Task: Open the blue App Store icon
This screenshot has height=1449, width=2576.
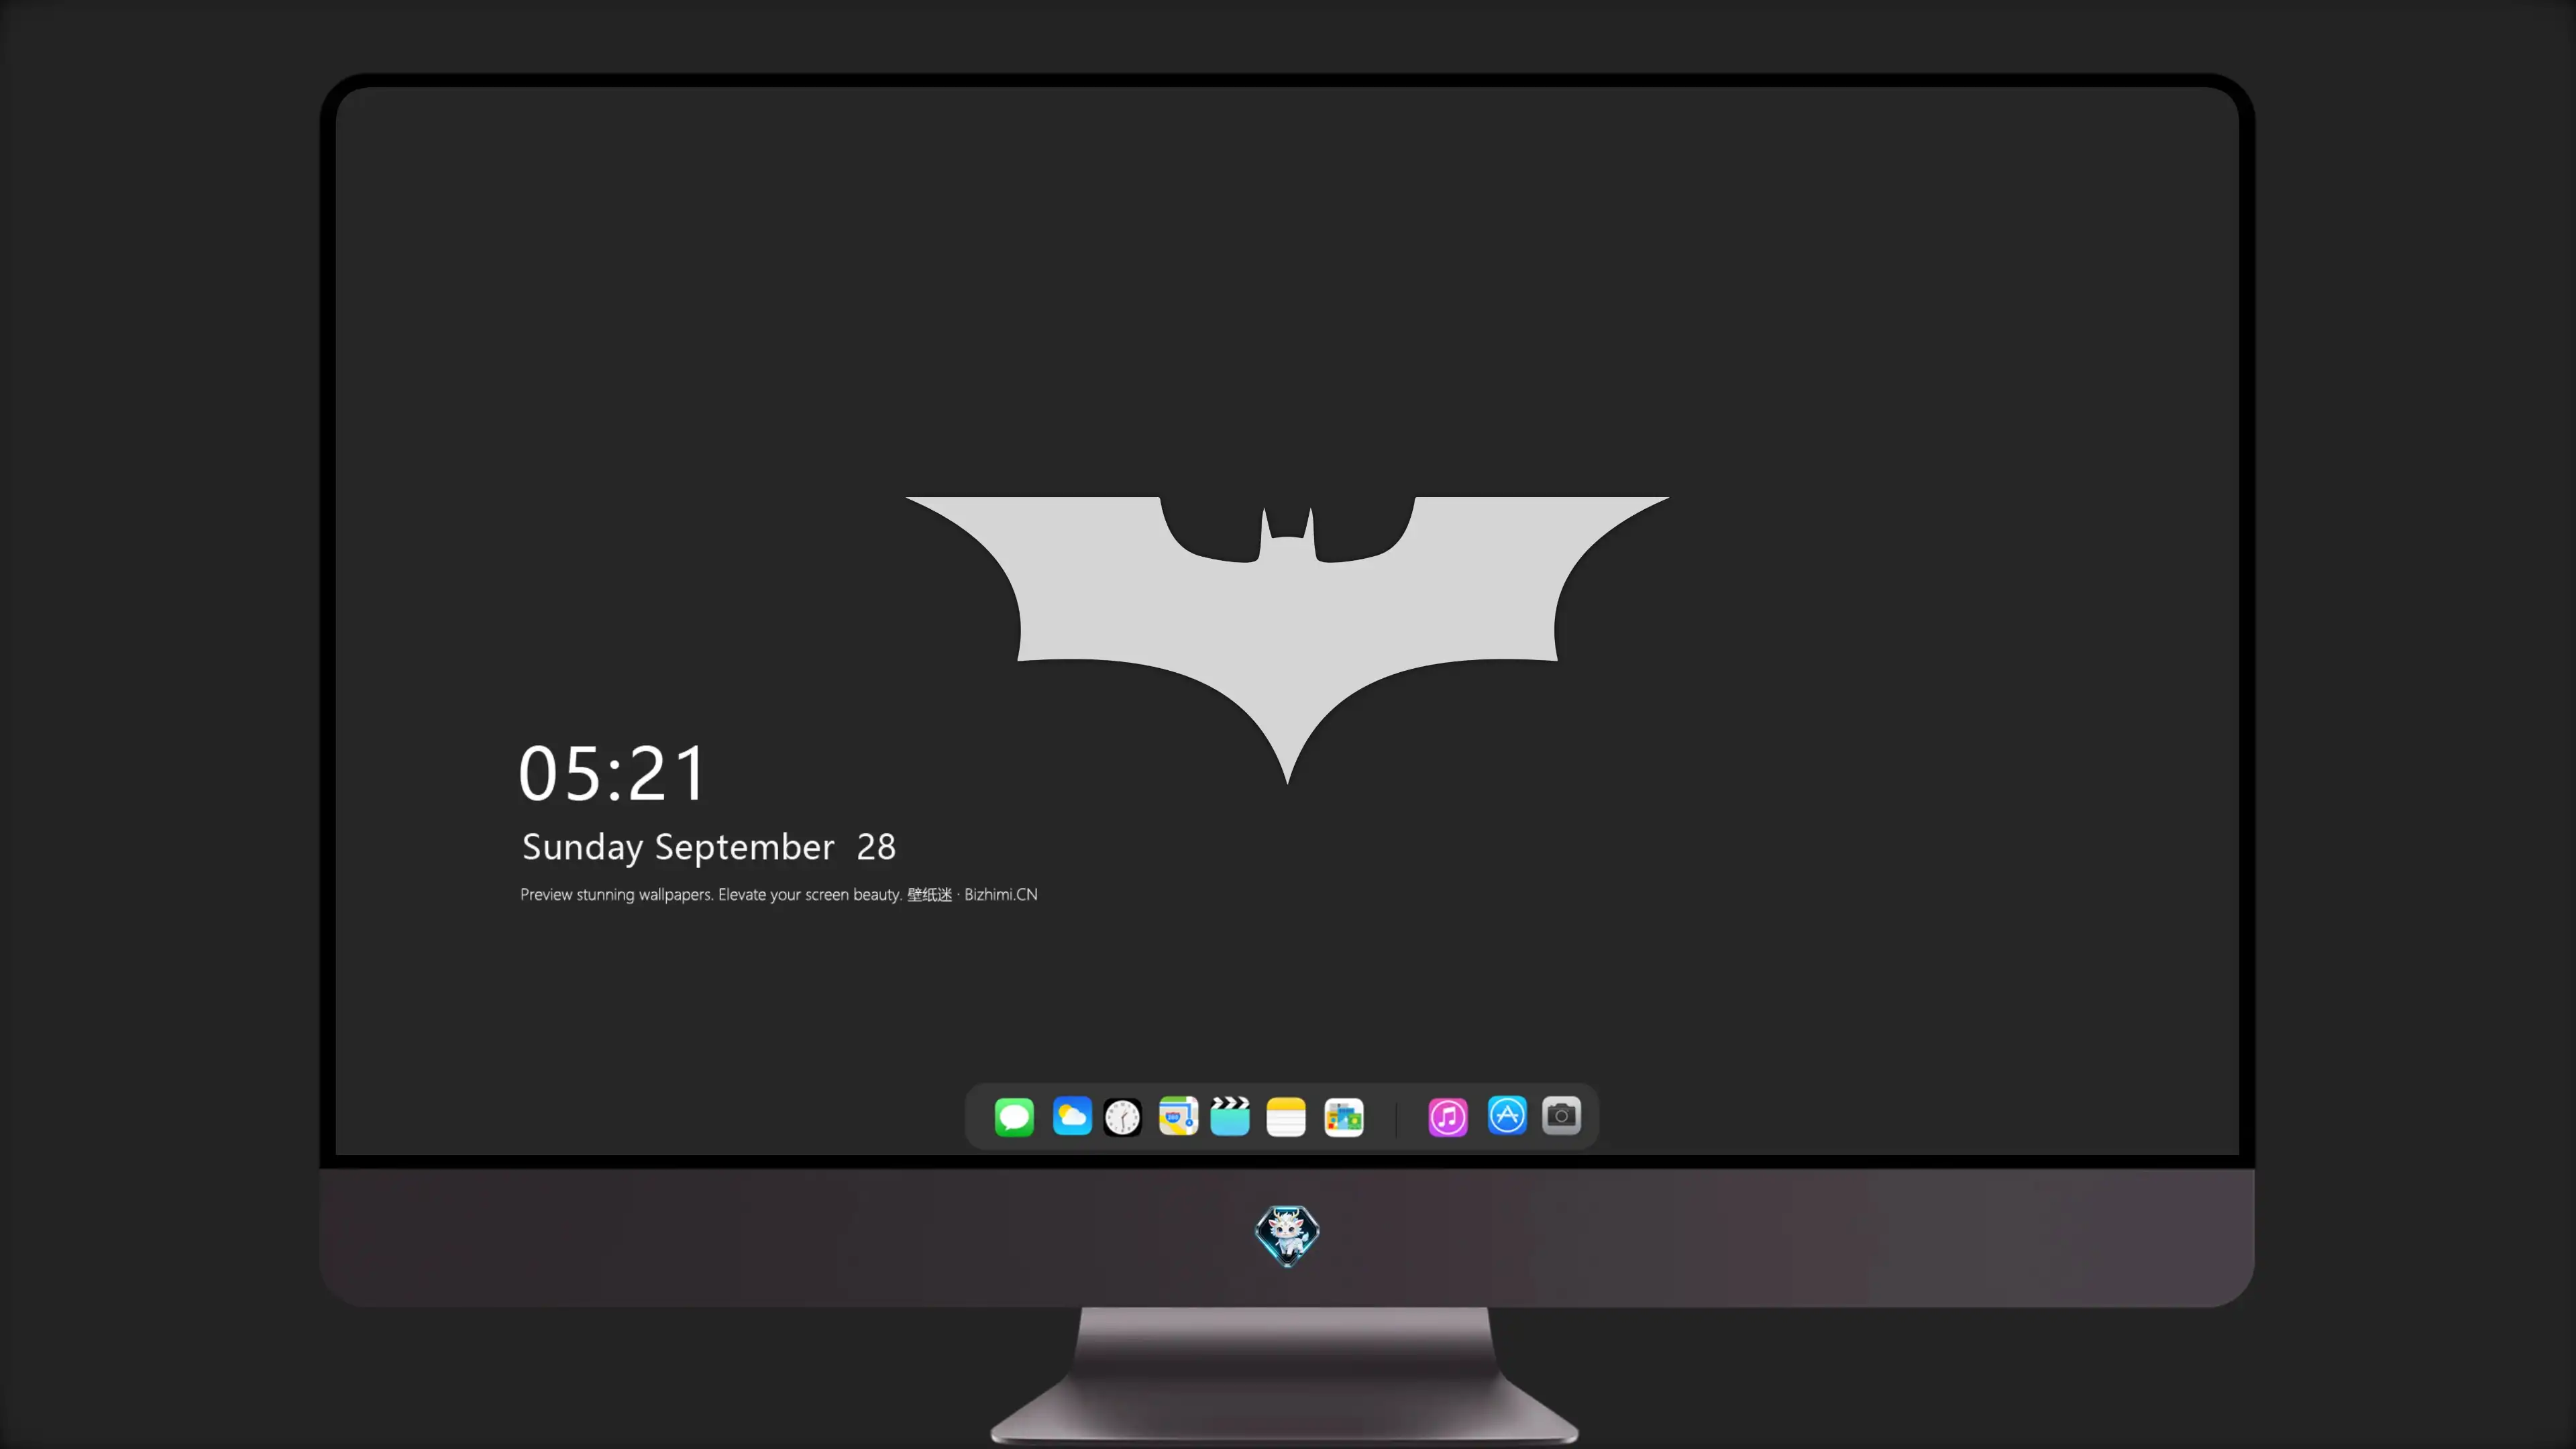Action: click(1507, 1115)
